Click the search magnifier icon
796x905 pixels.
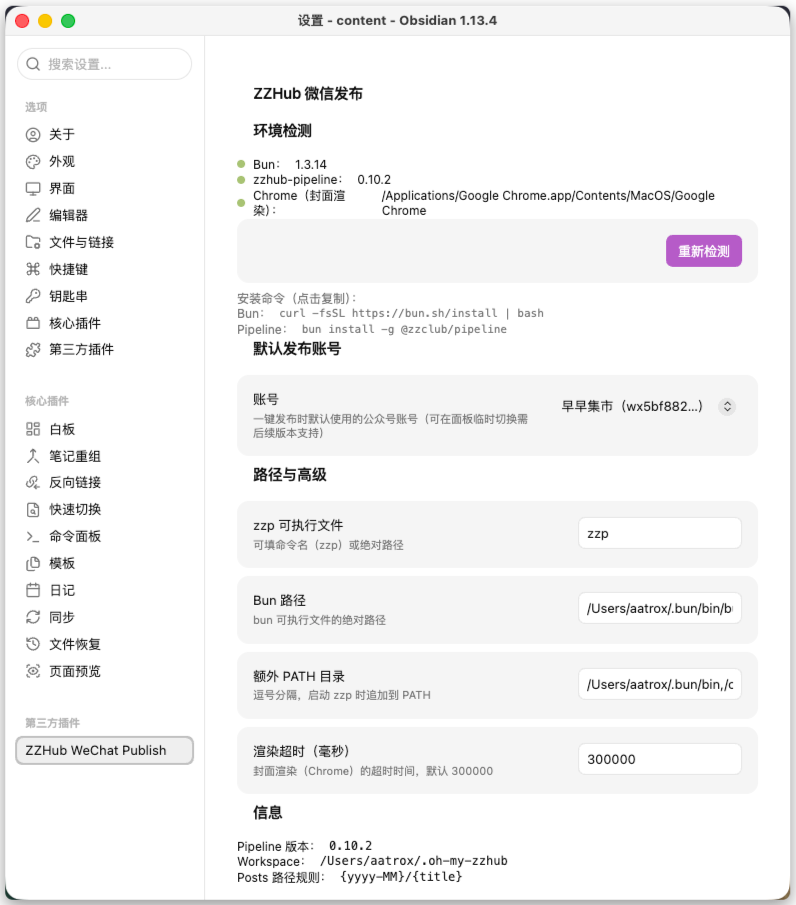tap(33, 64)
